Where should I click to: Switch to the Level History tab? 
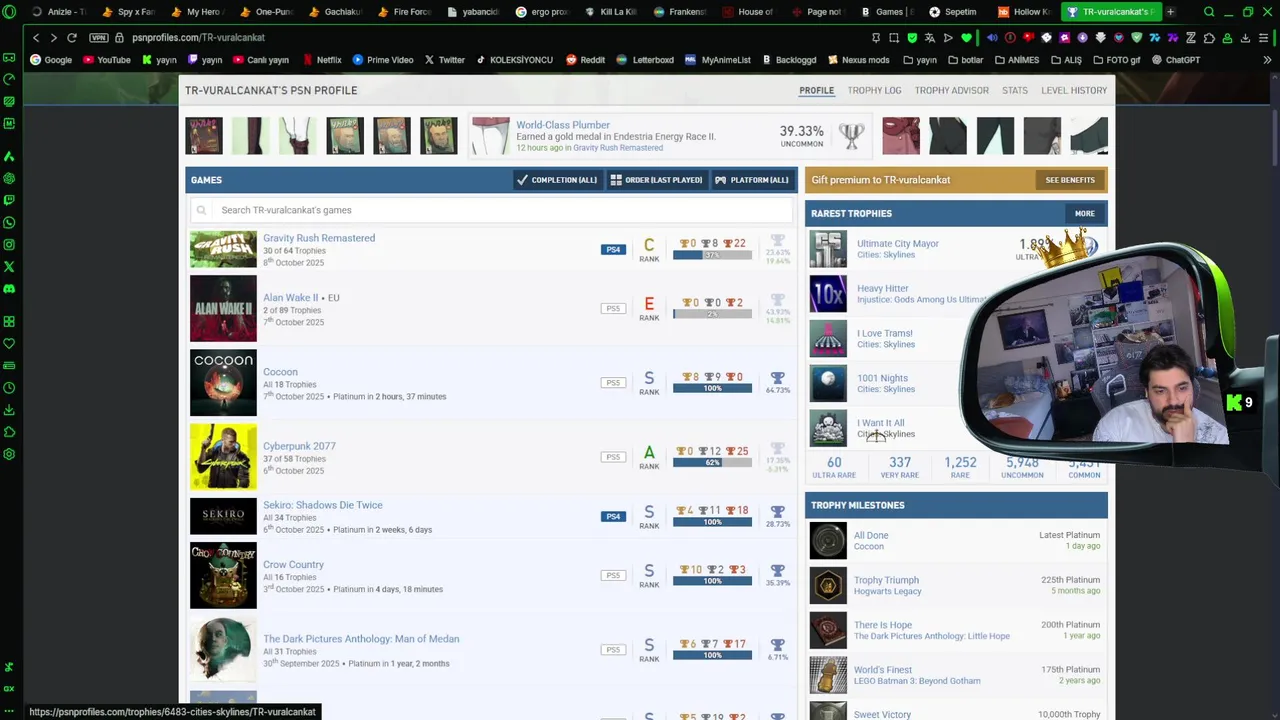1074,90
